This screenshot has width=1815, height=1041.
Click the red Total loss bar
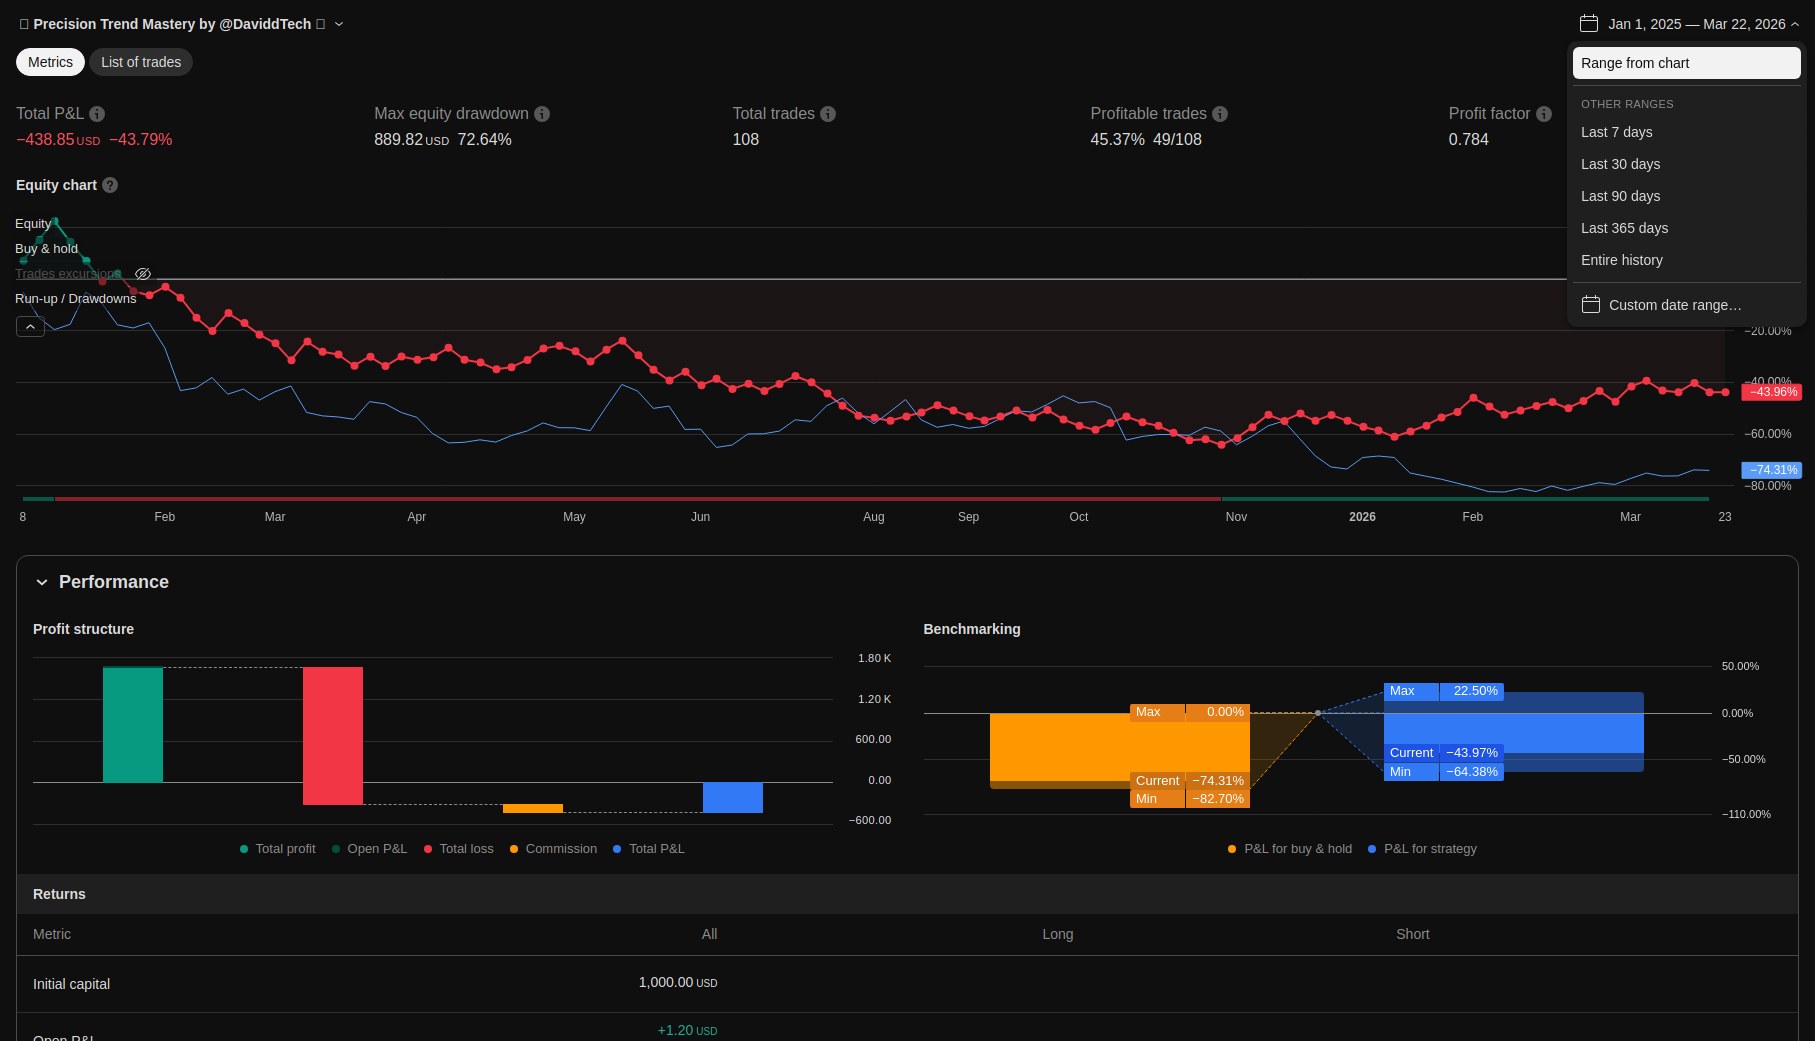point(333,735)
